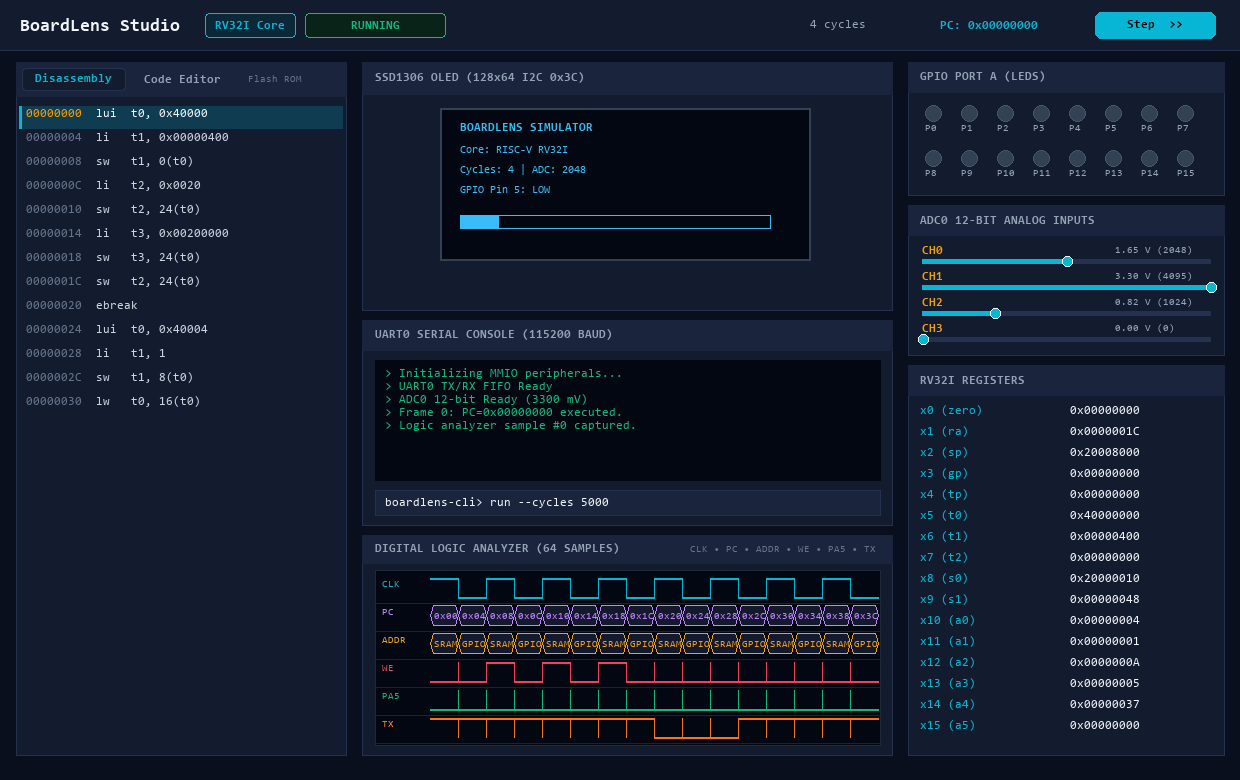Select disassembly row at address 00000014

(x=181, y=233)
